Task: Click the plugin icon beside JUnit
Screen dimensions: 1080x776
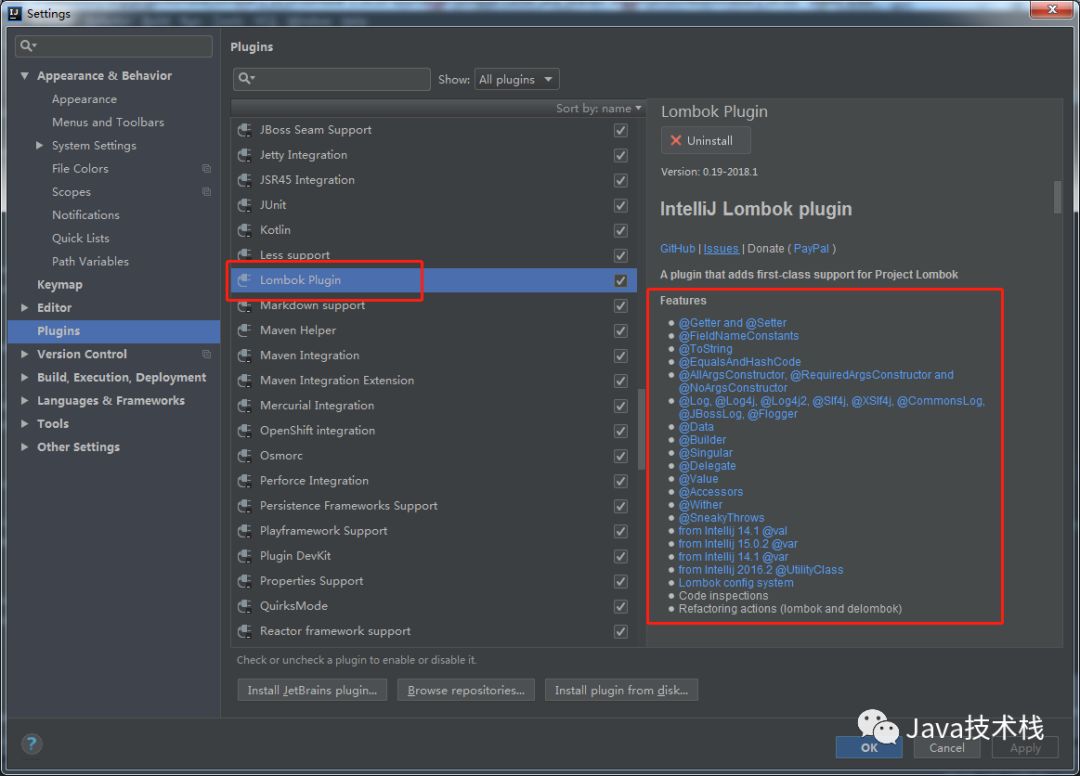Action: [x=245, y=205]
